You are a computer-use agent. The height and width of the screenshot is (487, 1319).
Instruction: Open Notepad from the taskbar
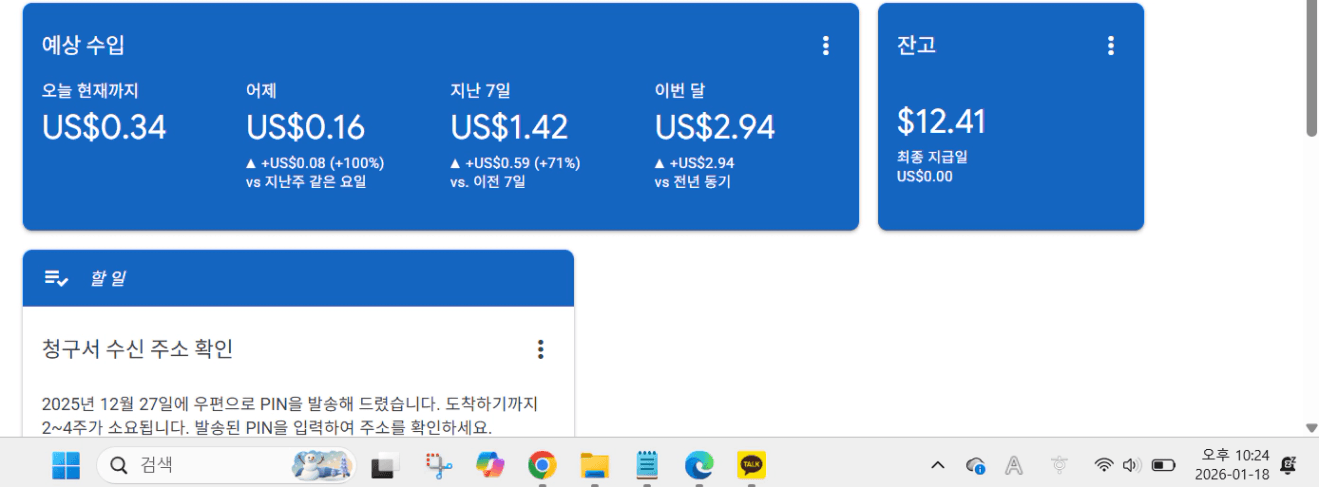tap(647, 465)
